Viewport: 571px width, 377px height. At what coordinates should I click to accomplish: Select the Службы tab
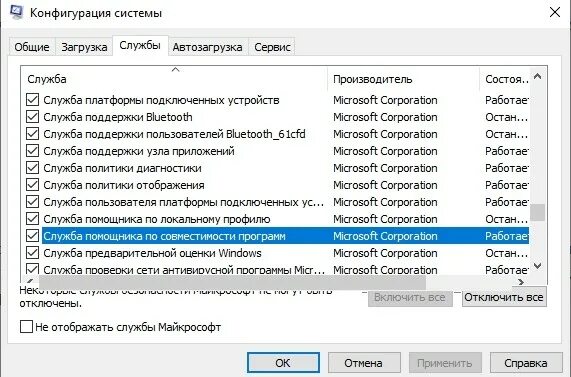140,46
